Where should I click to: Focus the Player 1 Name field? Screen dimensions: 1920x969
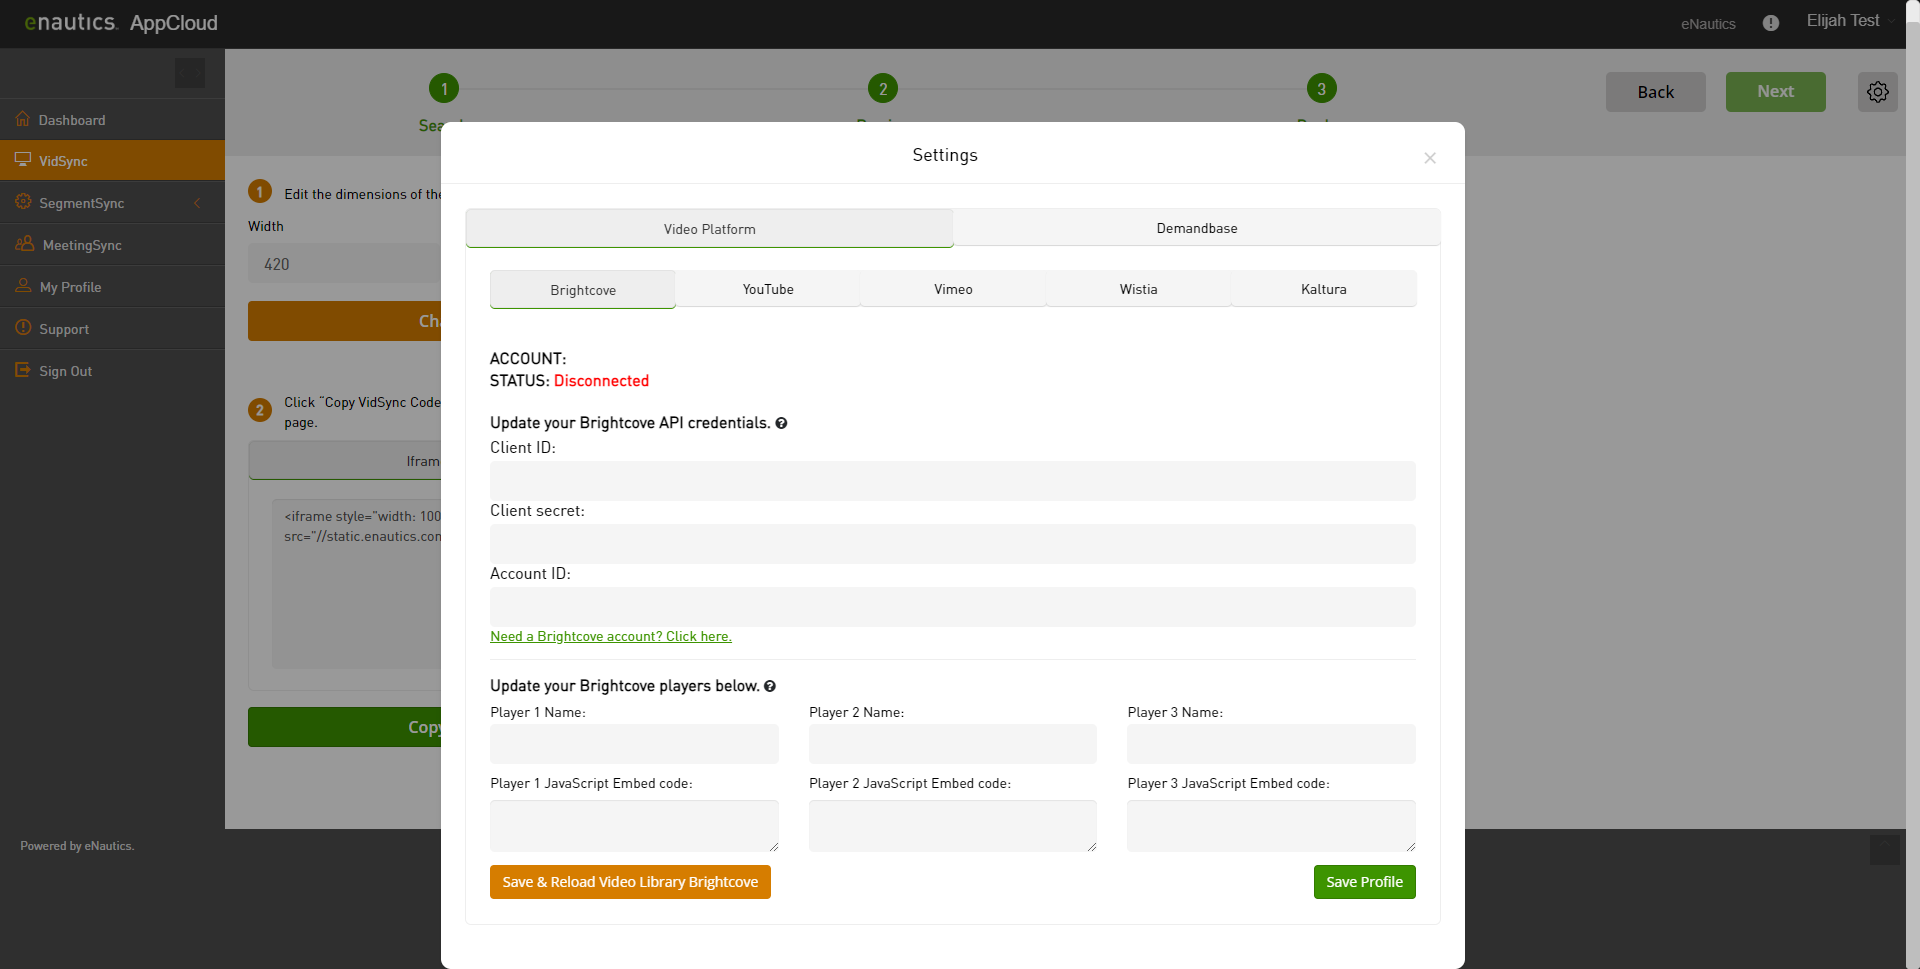pos(634,744)
